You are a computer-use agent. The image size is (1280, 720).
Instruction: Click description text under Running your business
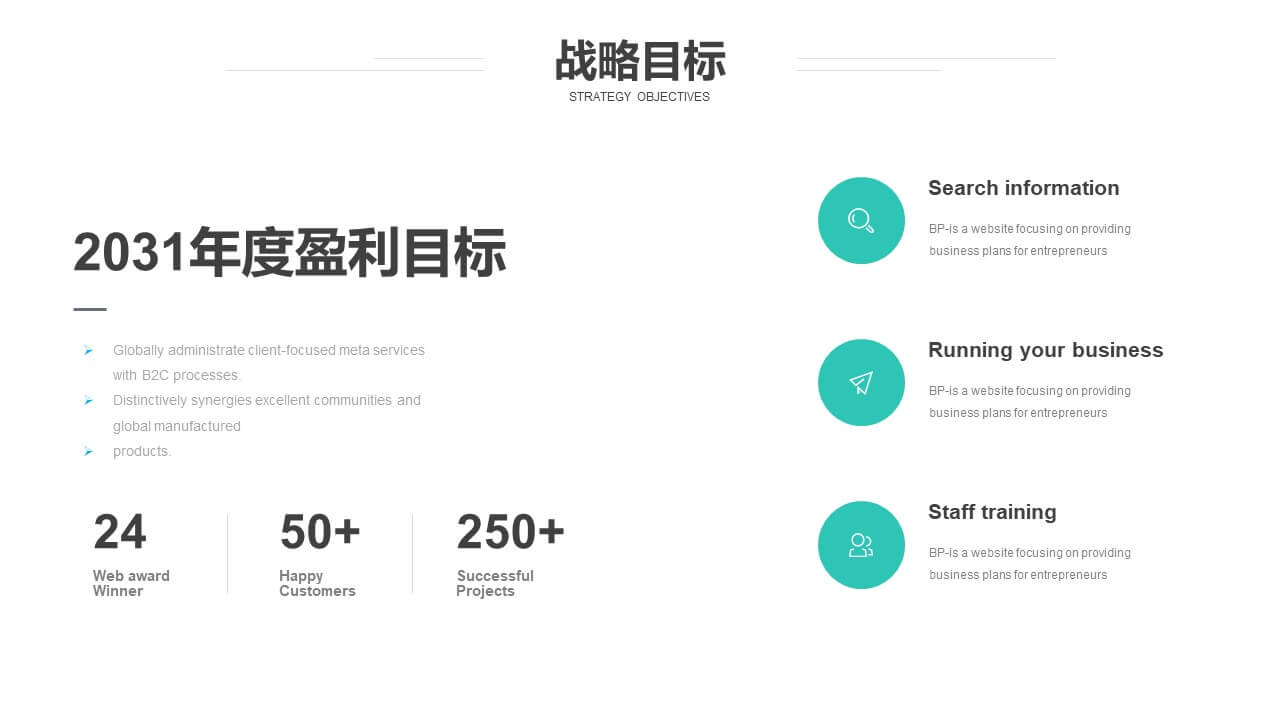point(1029,402)
